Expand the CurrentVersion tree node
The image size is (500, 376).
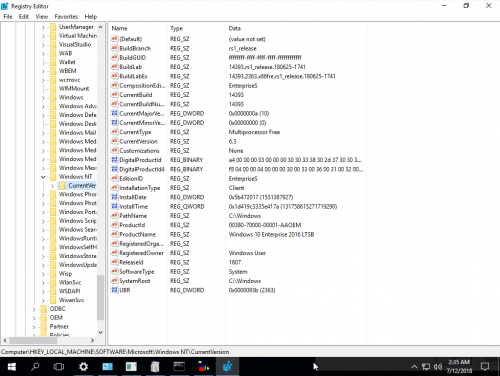click(52, 186)
